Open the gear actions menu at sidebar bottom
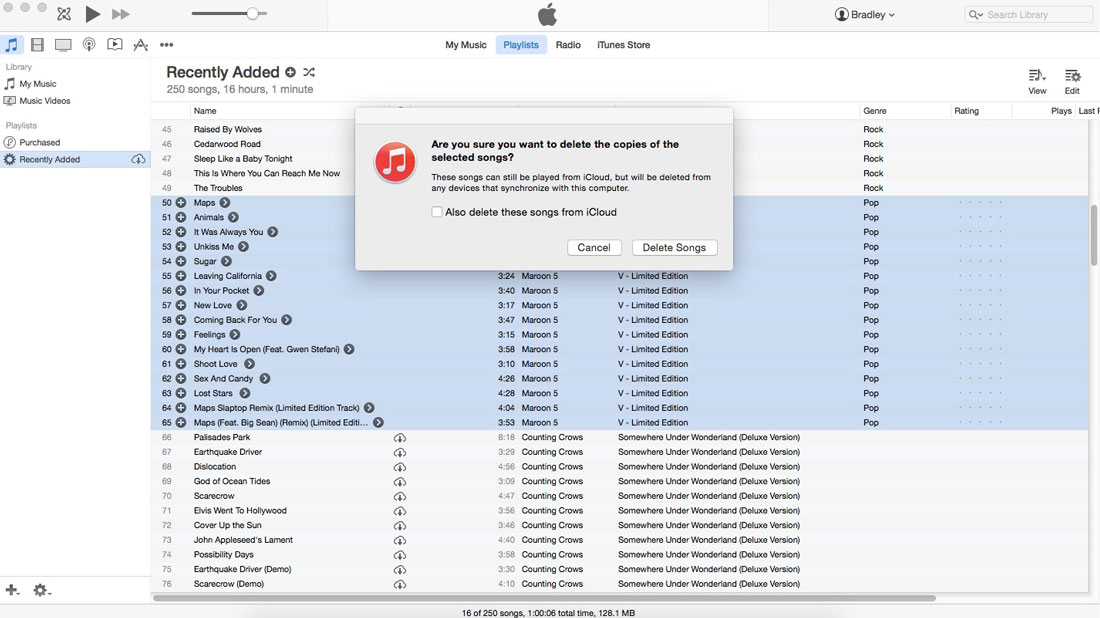Screen dimensions: 1100x618 (x=41, y=591)
